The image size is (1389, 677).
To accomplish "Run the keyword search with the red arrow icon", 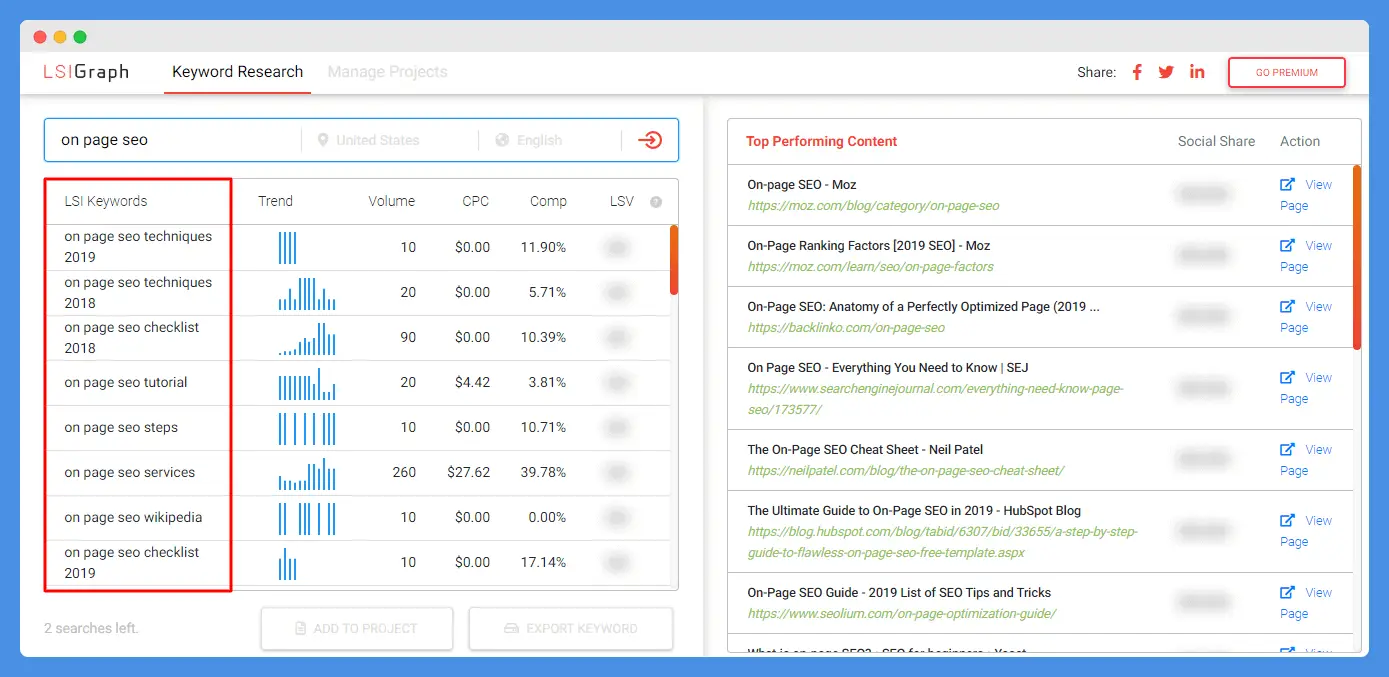I will pos(650,140).
